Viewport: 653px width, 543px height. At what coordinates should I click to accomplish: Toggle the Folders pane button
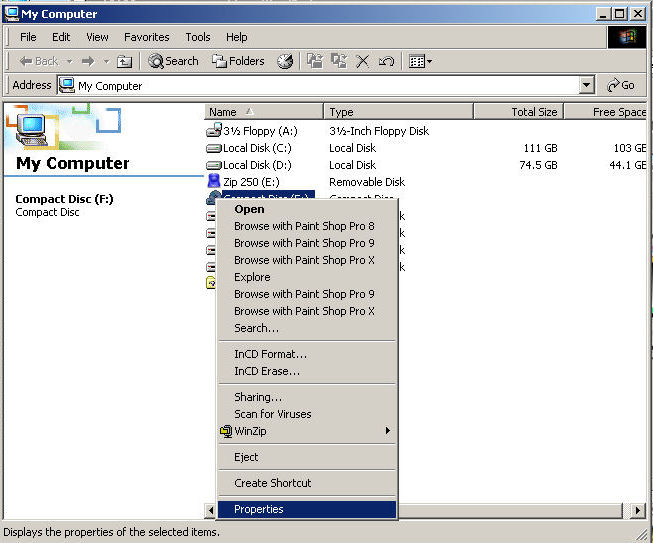coord(238,61)
